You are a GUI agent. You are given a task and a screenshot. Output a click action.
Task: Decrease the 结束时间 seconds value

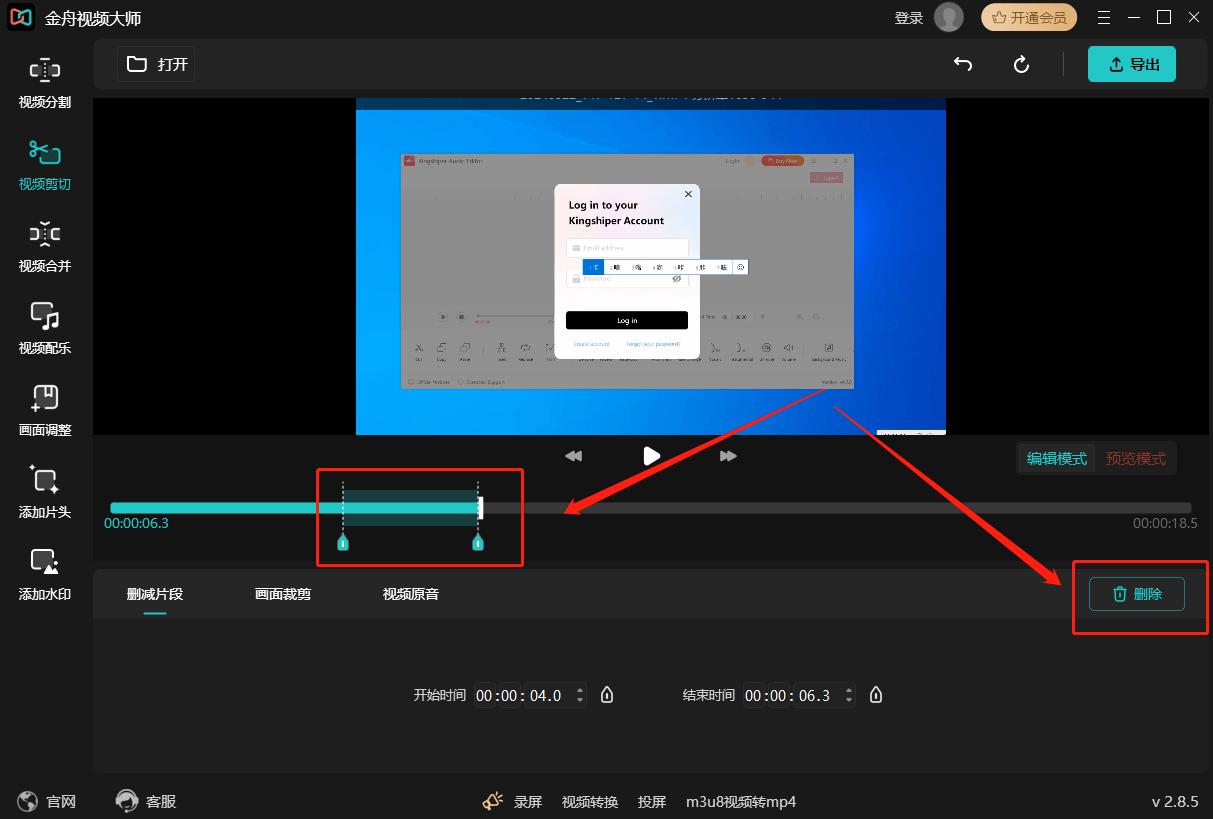click(x=850, y=701)
